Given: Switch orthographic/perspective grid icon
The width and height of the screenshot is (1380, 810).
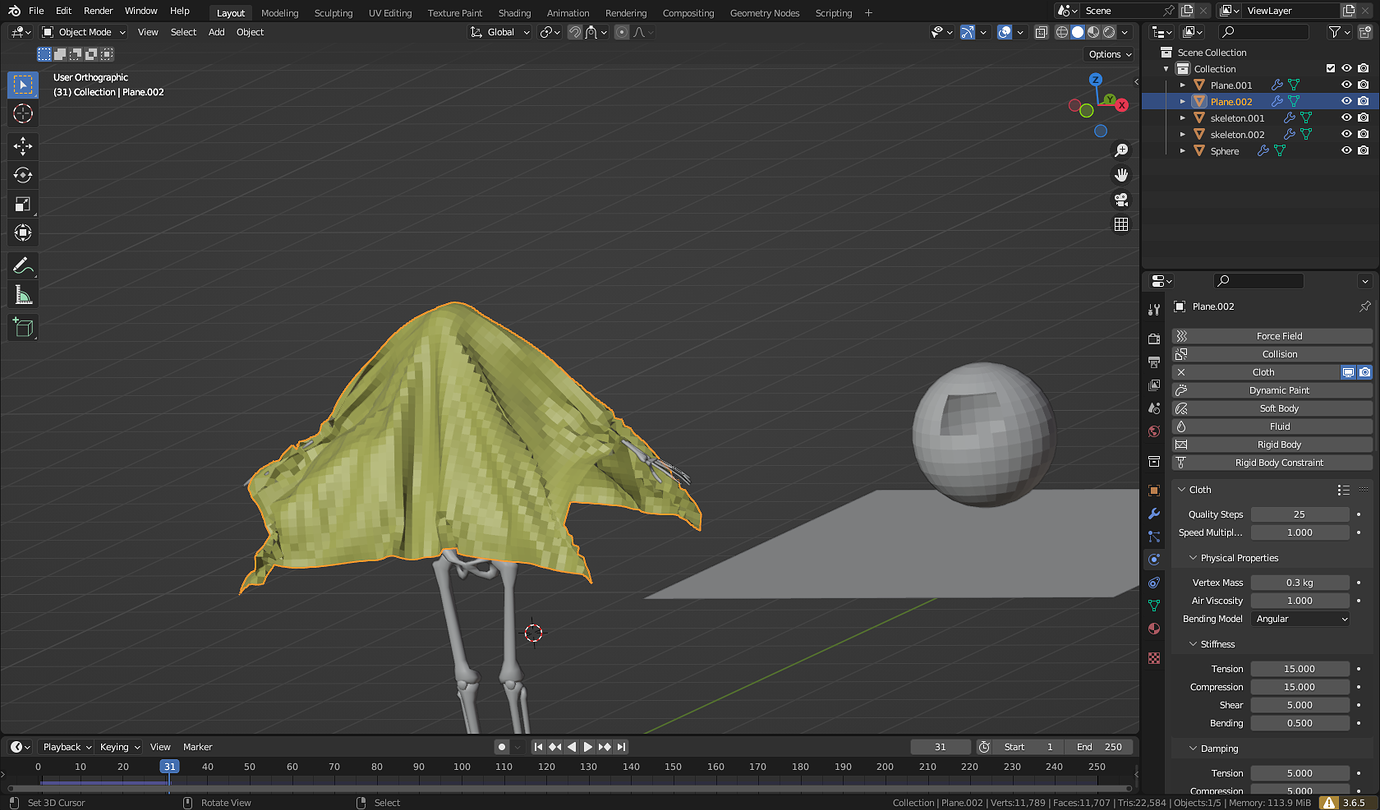Looking at the screenshot, I should pyautogui.click(x=1121, y=225).
